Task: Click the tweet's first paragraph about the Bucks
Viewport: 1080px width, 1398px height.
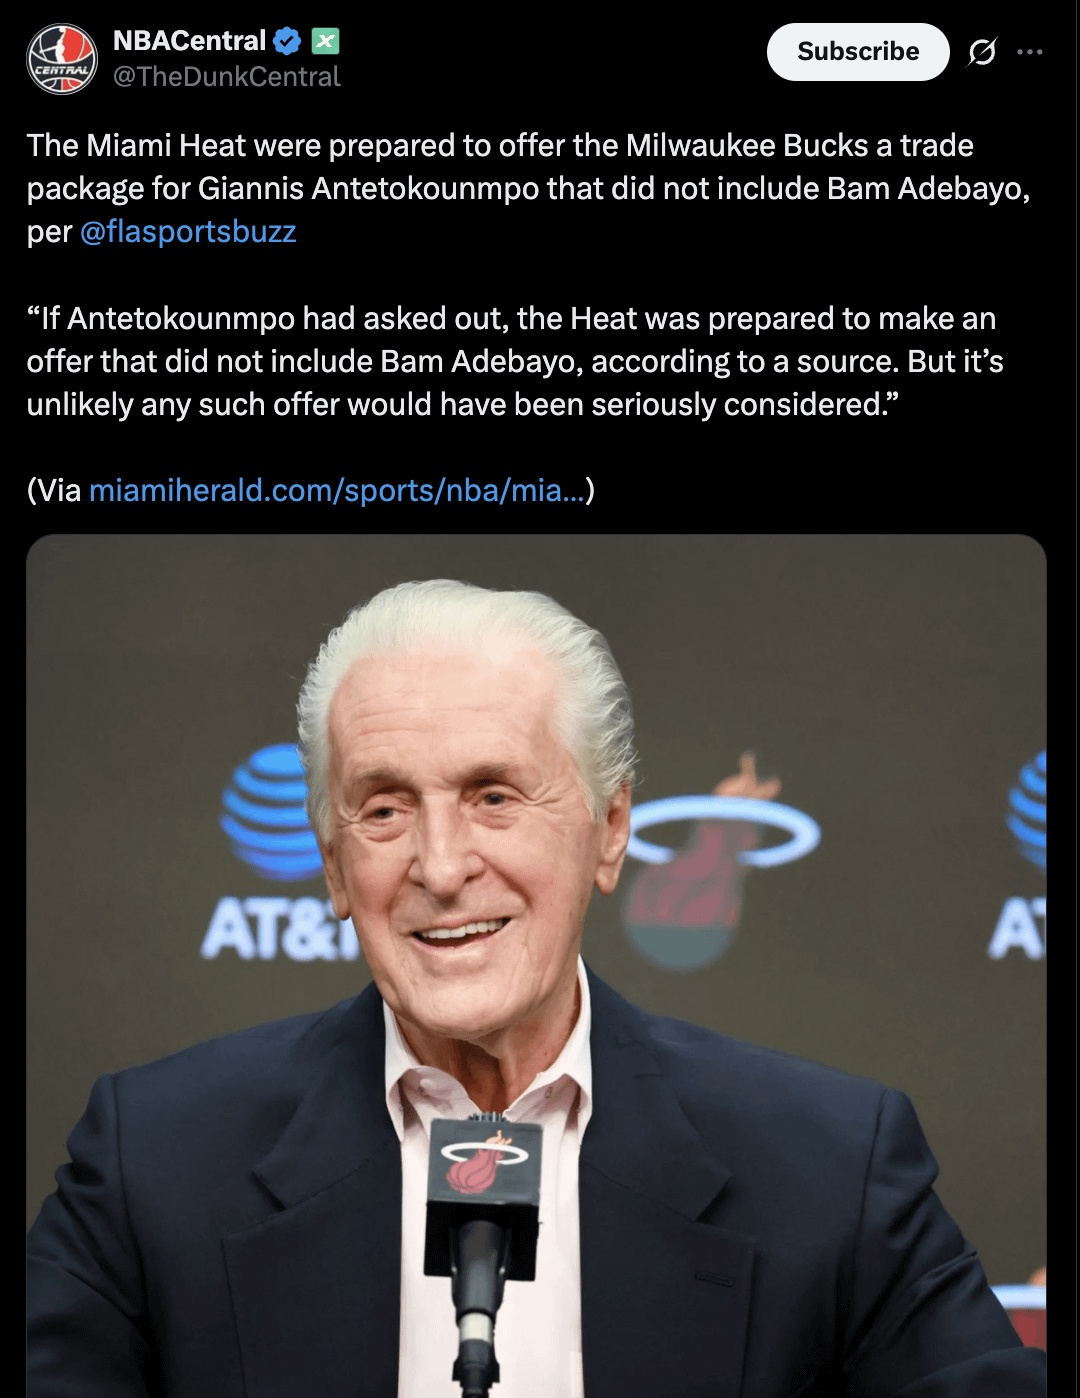Action: tap(528, 189)
